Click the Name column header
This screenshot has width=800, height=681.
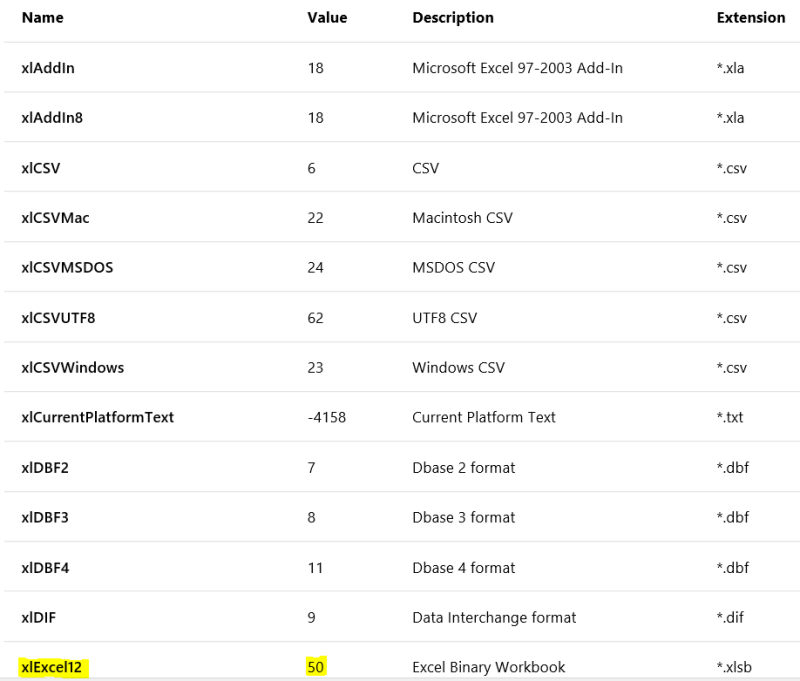(42, 18)
